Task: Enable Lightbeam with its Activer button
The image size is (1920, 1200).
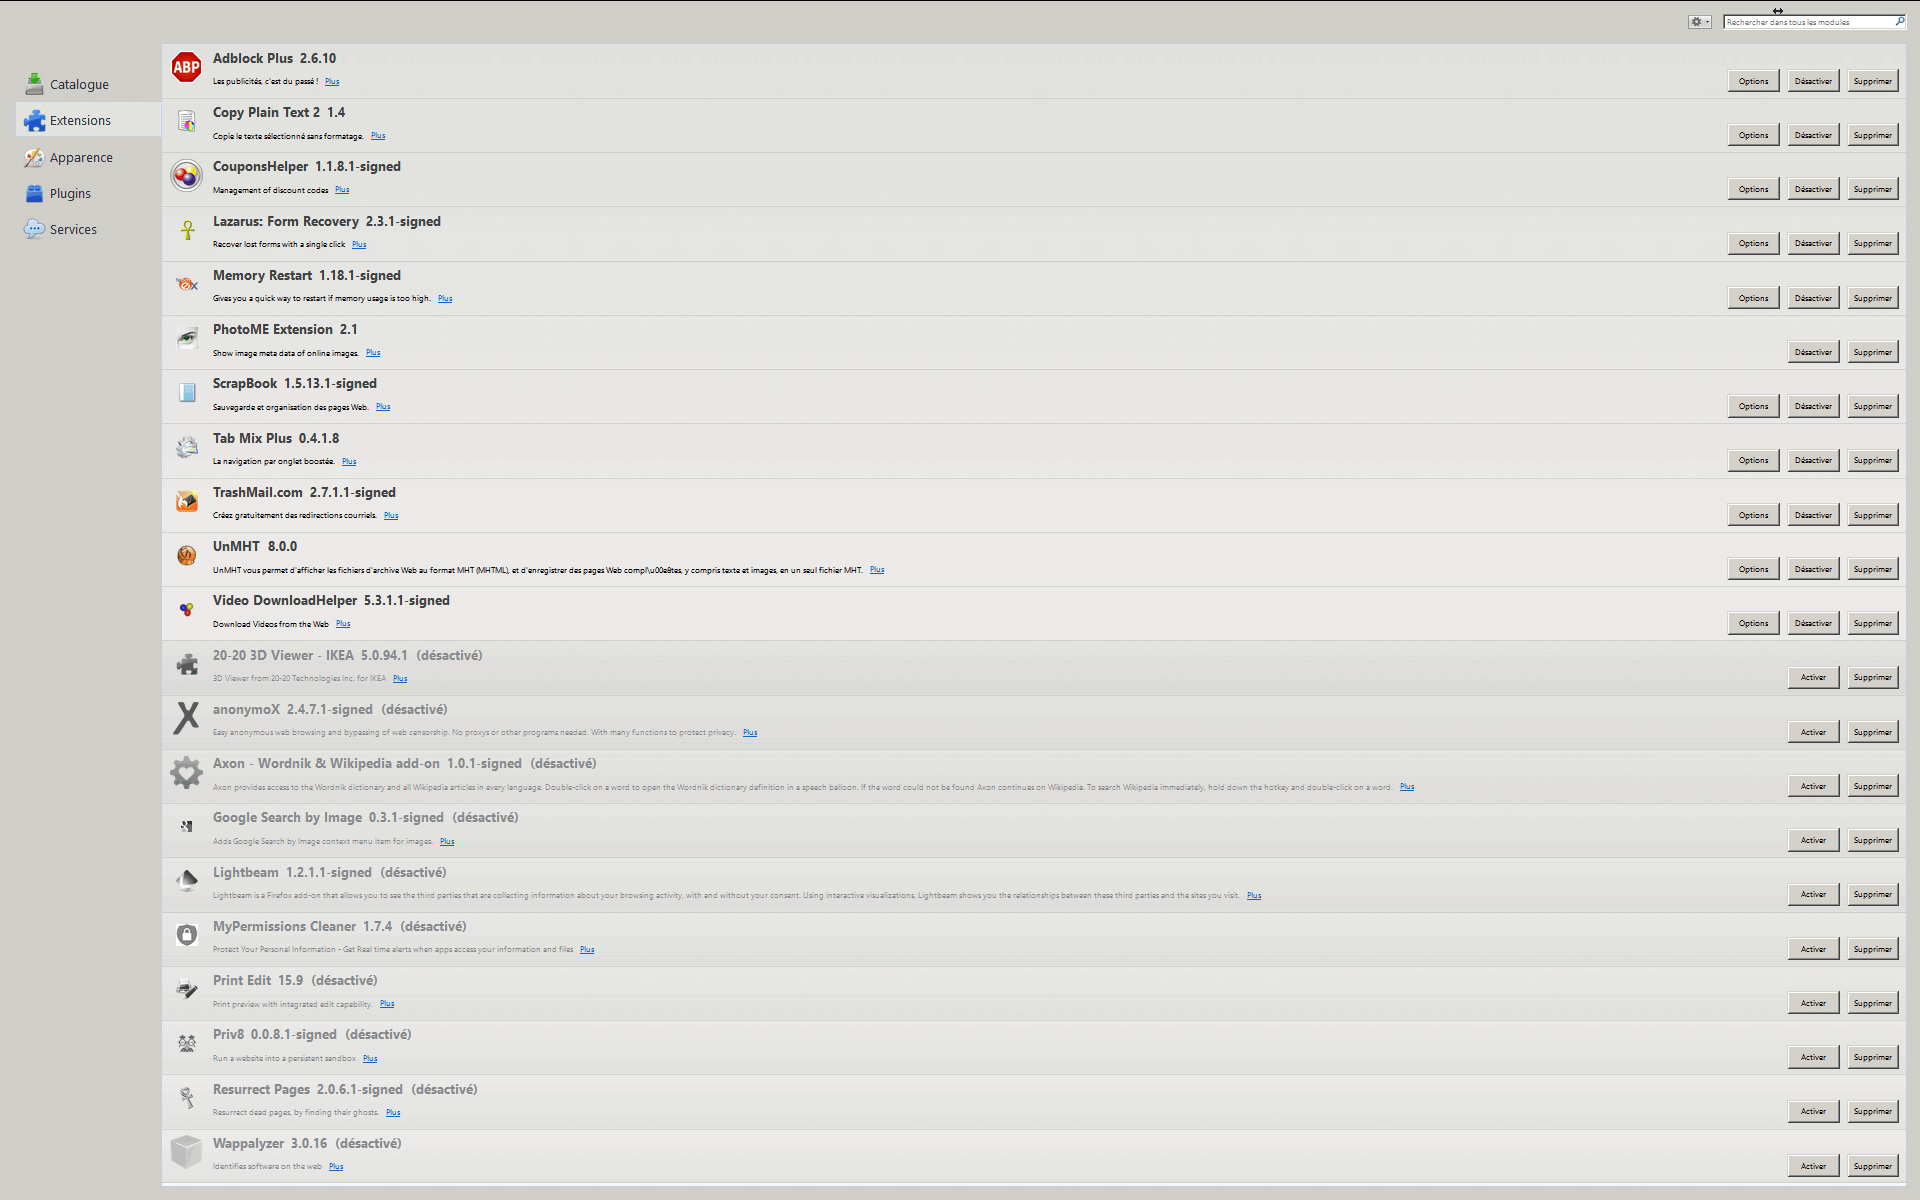Action: pos(1813,894)
